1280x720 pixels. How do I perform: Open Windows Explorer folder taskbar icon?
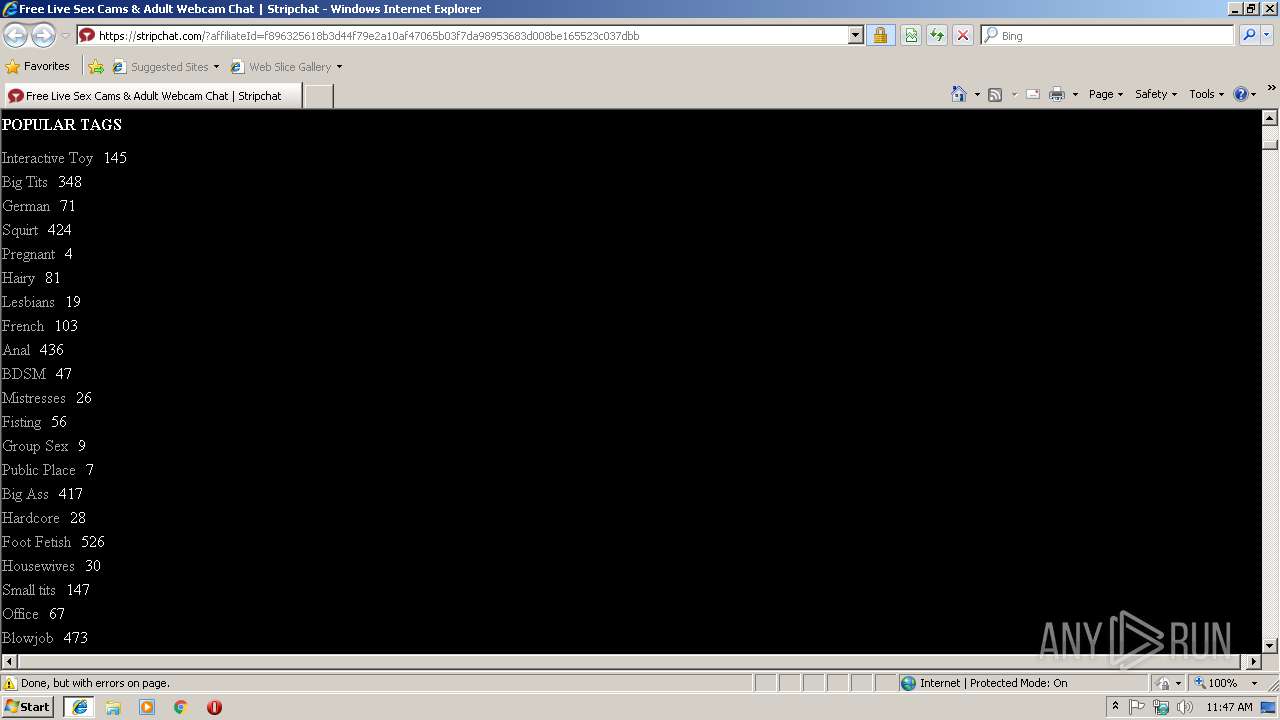[113, 707]
